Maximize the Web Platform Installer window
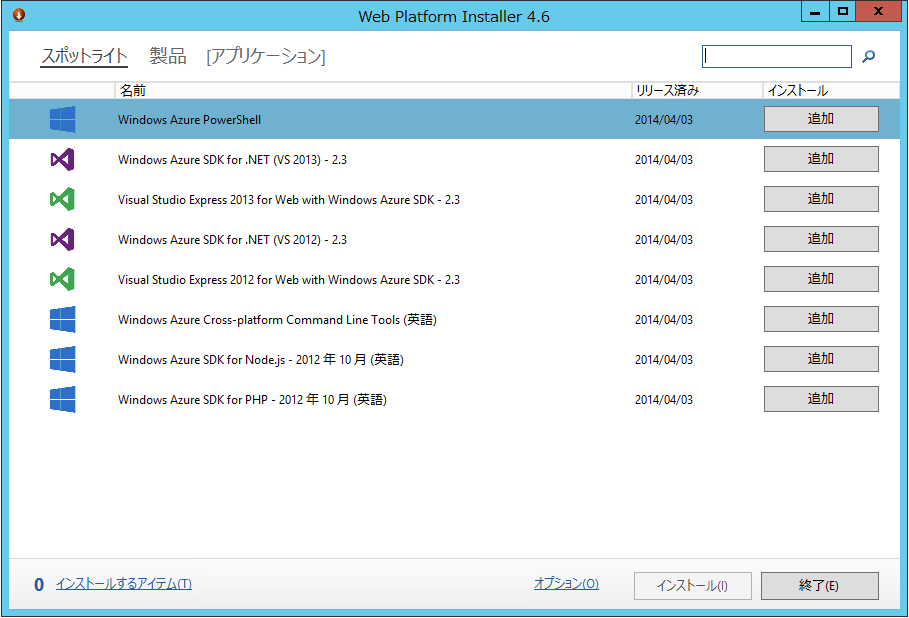This screenshot has height=618, width=909. pos(842,12)
